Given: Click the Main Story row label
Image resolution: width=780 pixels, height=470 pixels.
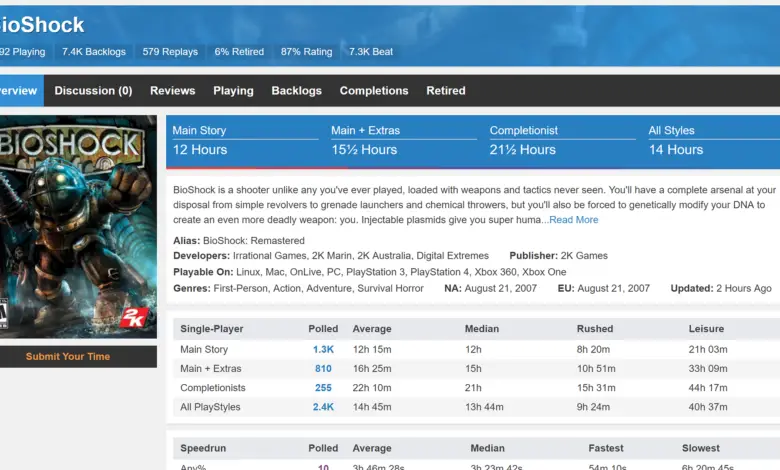Looking at the screenshot, I should (204, 350).
